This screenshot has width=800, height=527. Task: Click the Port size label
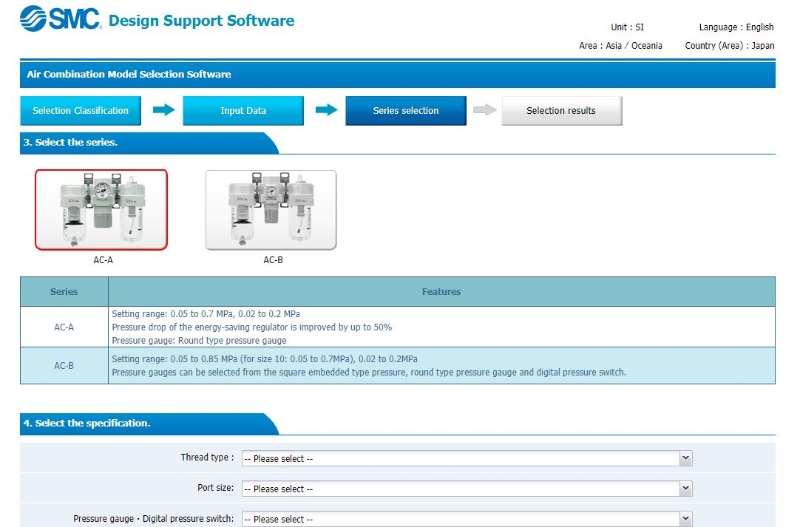(x=215, y=488)
